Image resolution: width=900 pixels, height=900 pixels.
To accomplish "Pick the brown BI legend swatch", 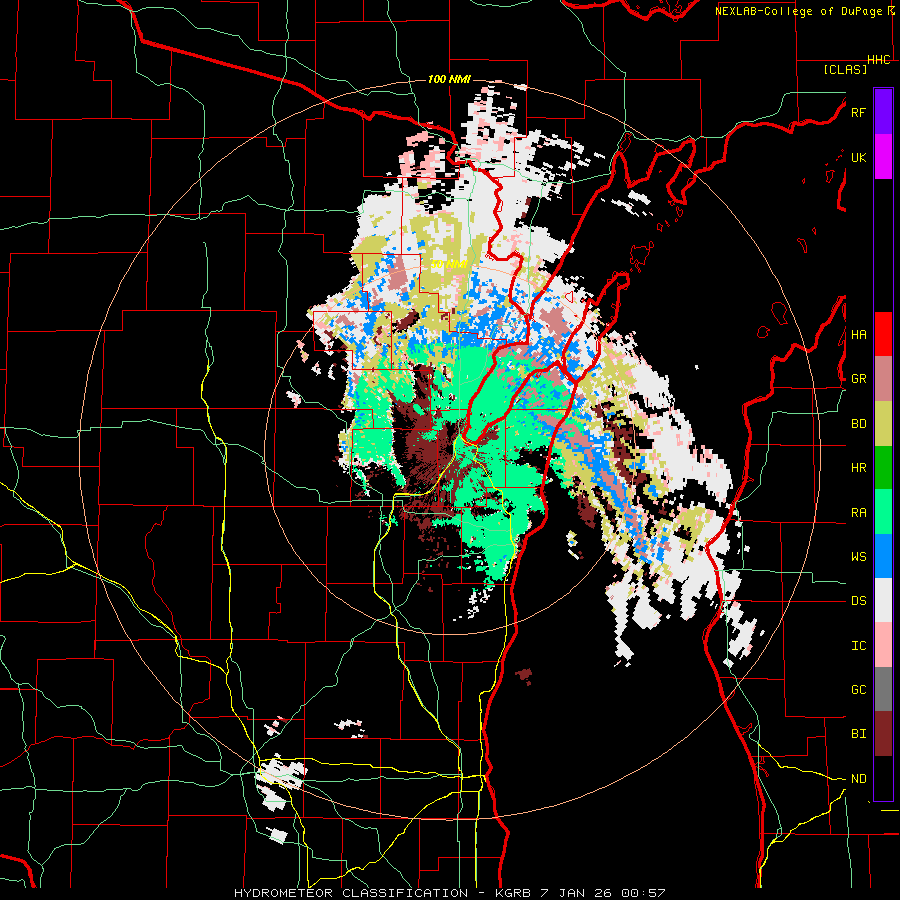I will pyautogui.click(x=883, y=734).
